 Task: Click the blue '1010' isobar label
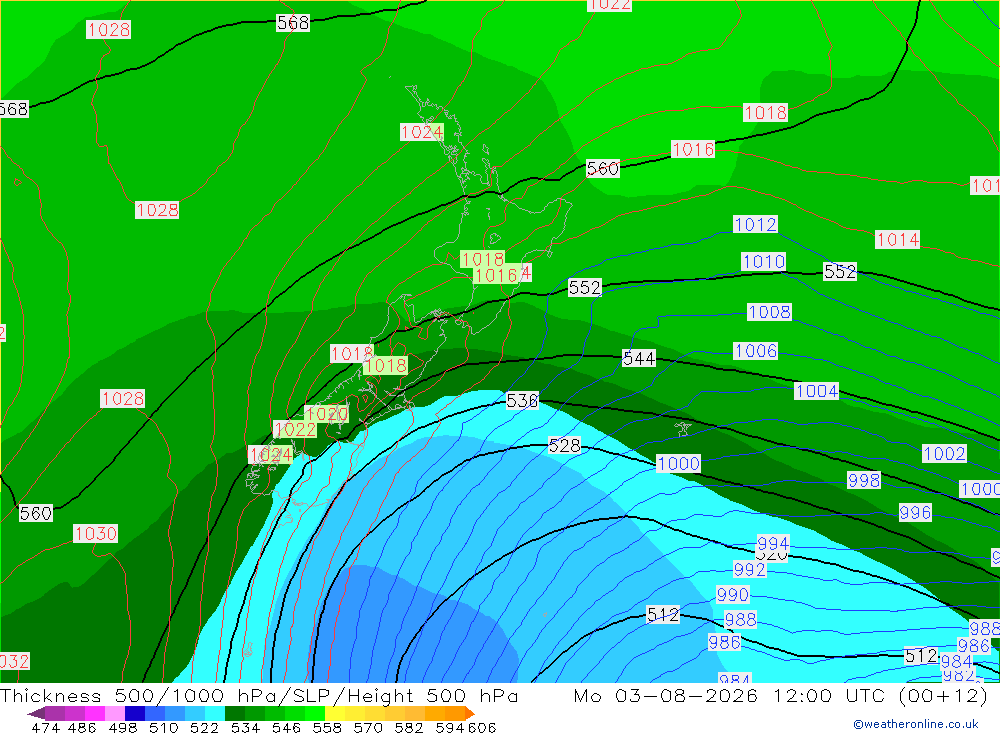[x=763, y=262]
